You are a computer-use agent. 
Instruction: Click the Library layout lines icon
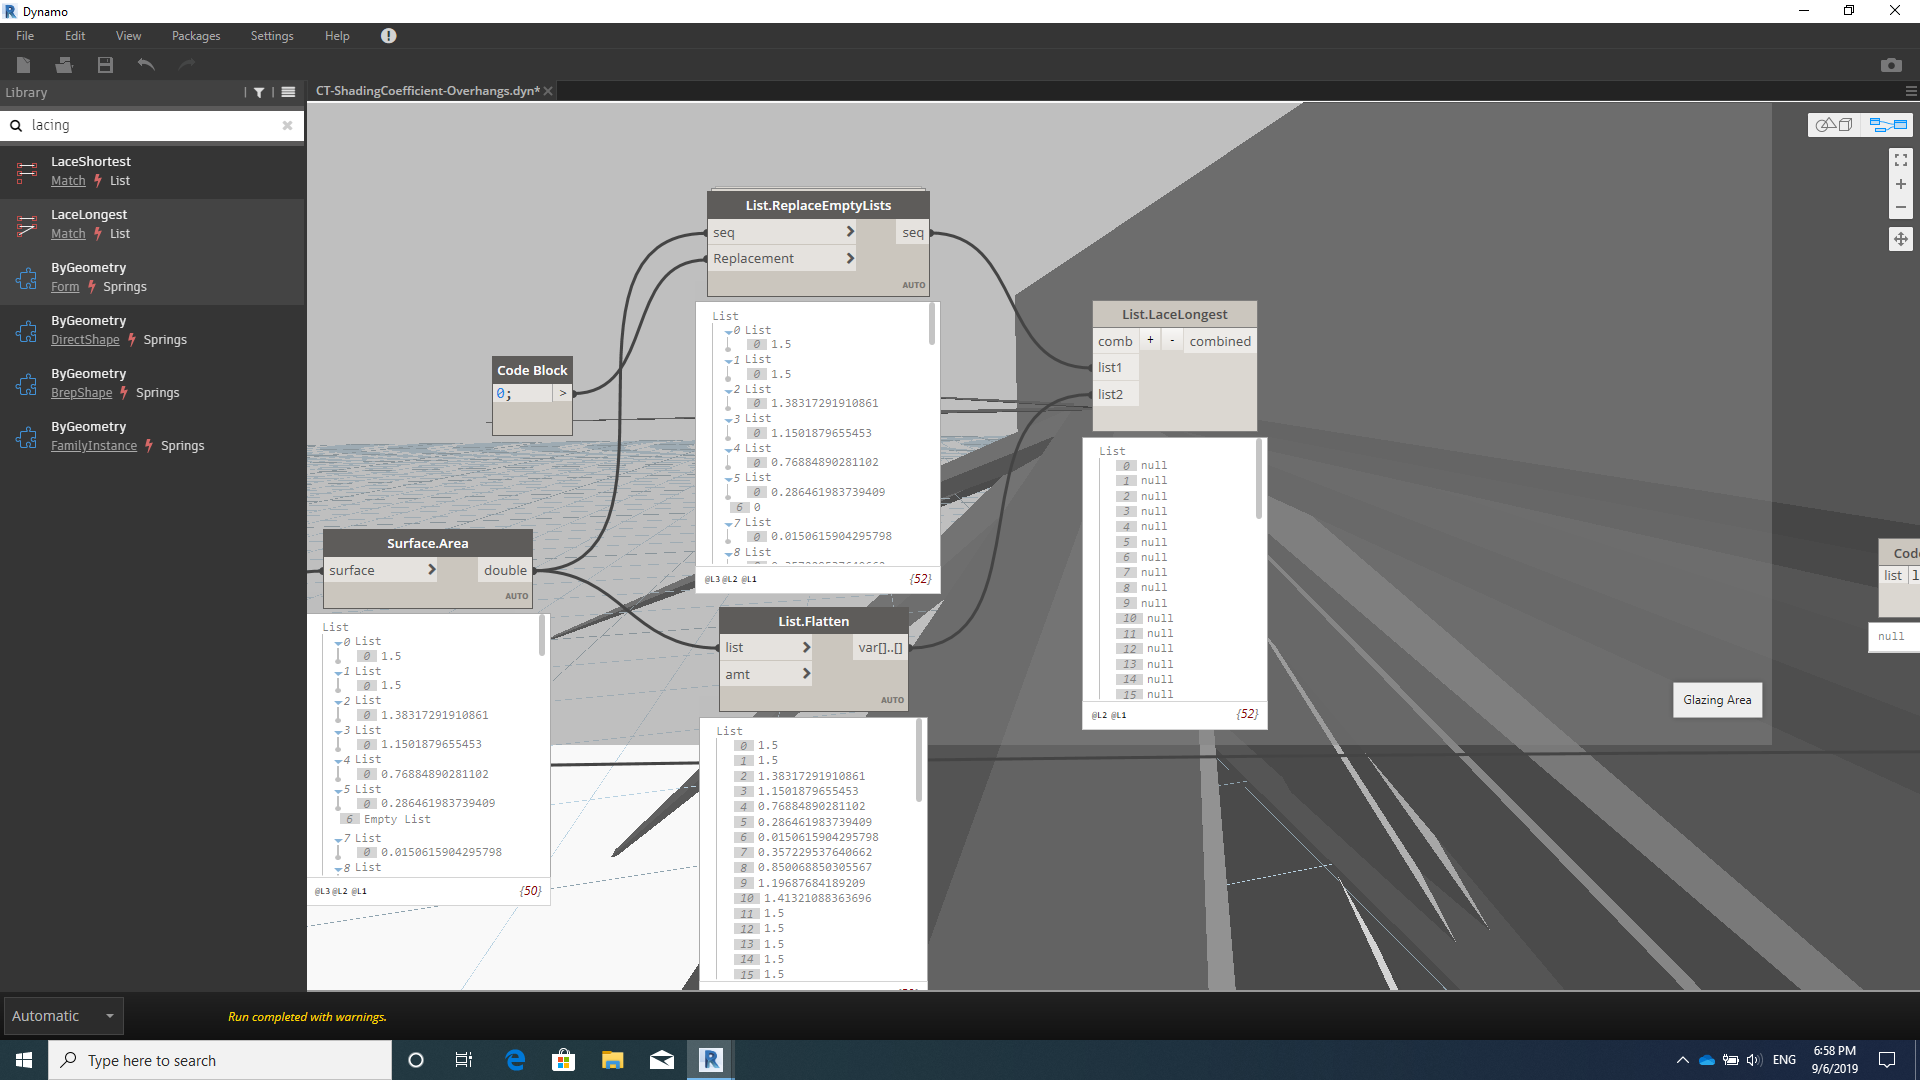288,92
